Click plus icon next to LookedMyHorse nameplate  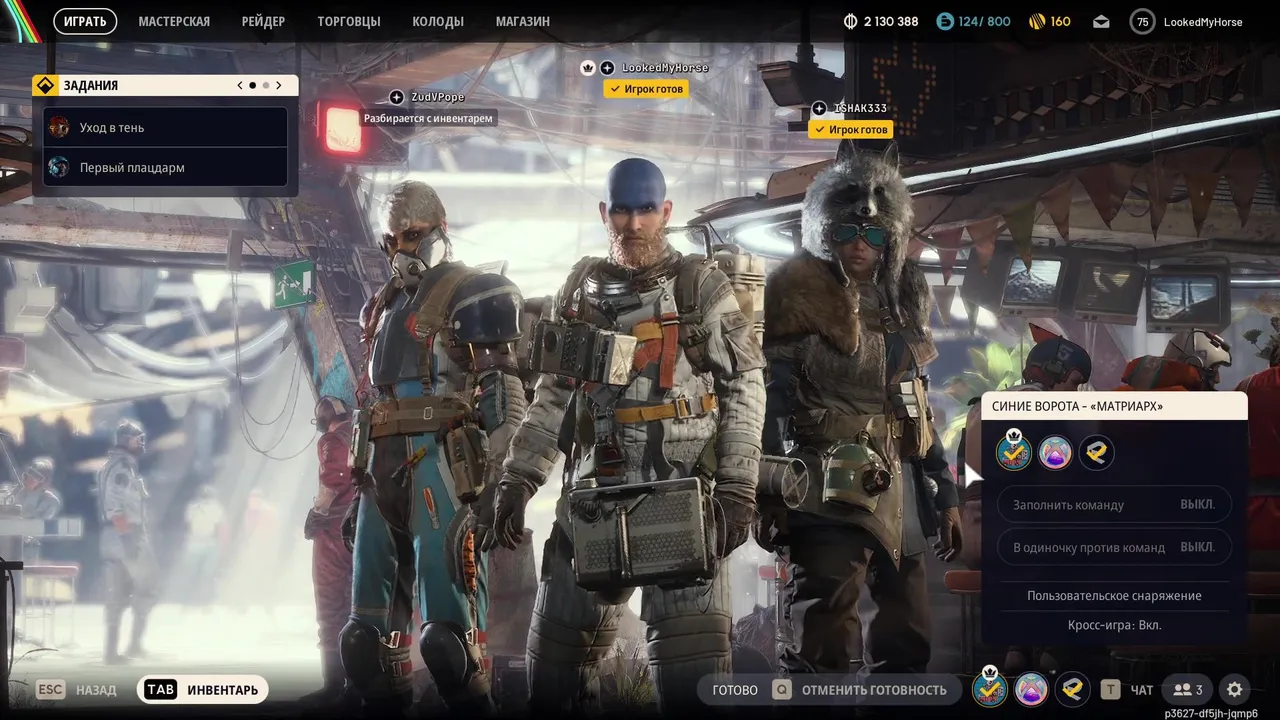click(607, 68)
